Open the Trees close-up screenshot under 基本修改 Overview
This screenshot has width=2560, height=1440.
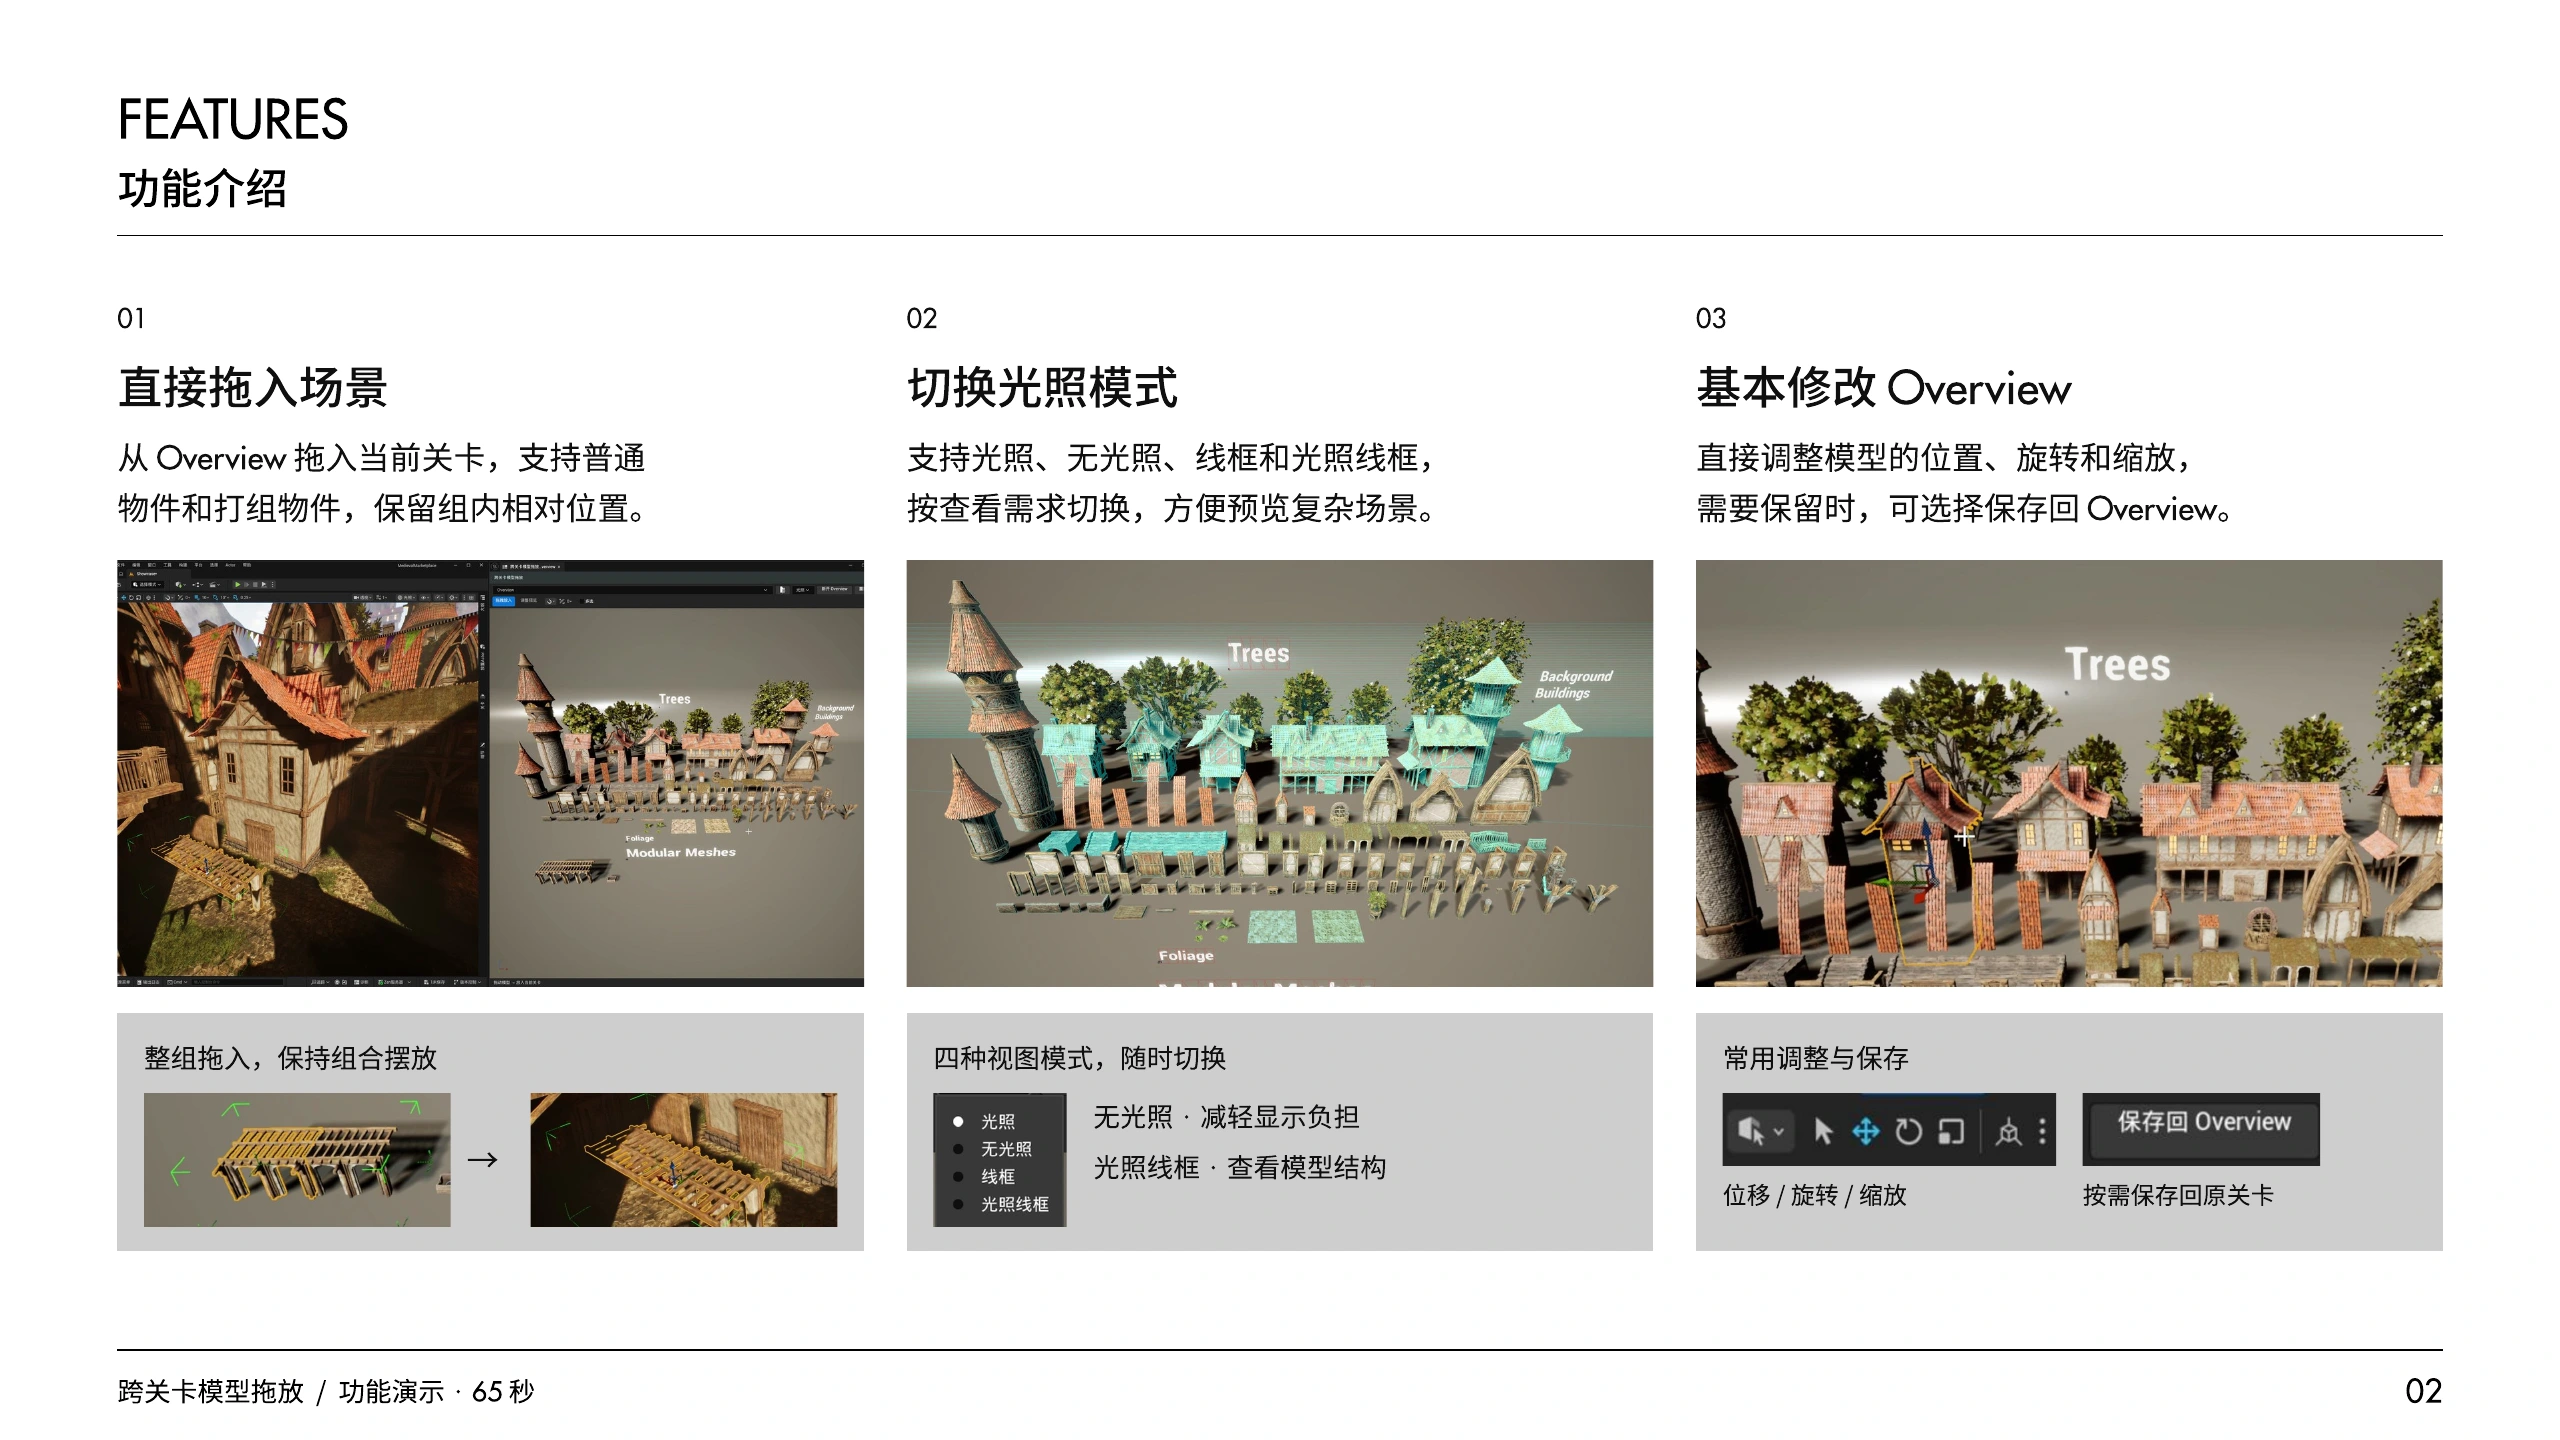click(2069, 773)
